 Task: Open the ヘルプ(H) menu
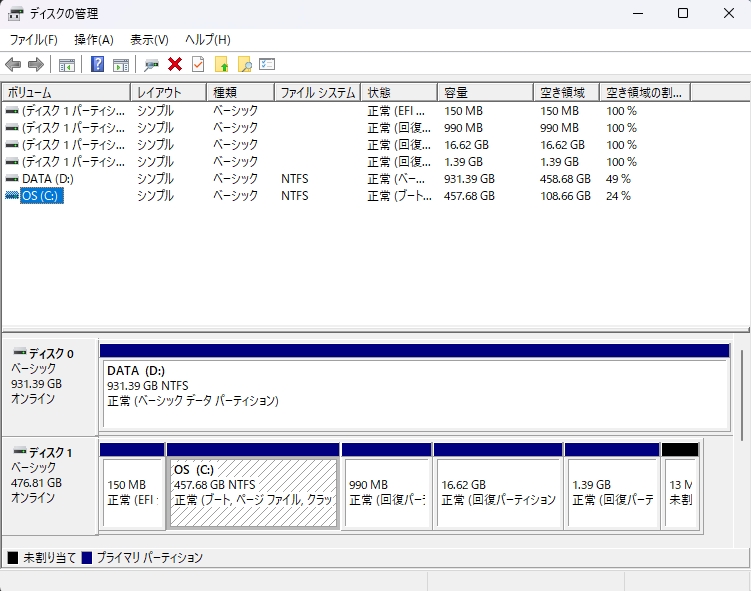207,39
